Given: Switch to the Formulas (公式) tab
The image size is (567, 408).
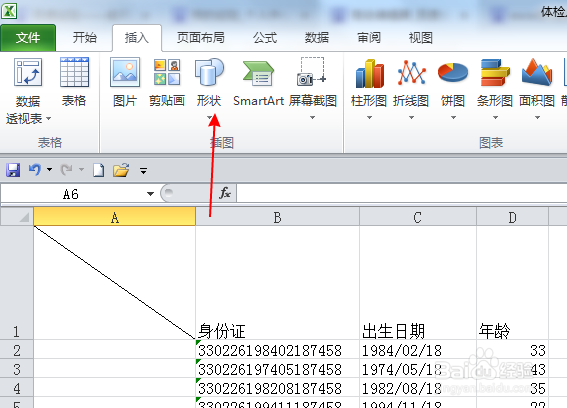Looking at the screenshot, I should point(265,38).
